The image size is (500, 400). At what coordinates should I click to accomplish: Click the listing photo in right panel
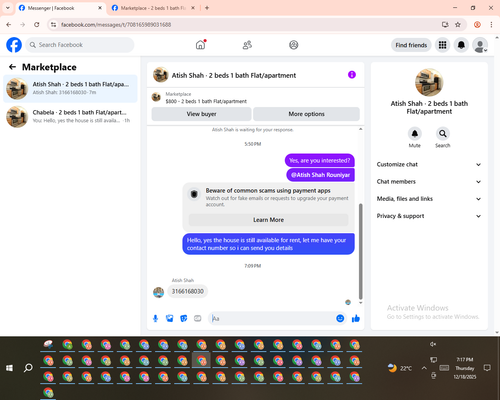(x=429, y=82)
